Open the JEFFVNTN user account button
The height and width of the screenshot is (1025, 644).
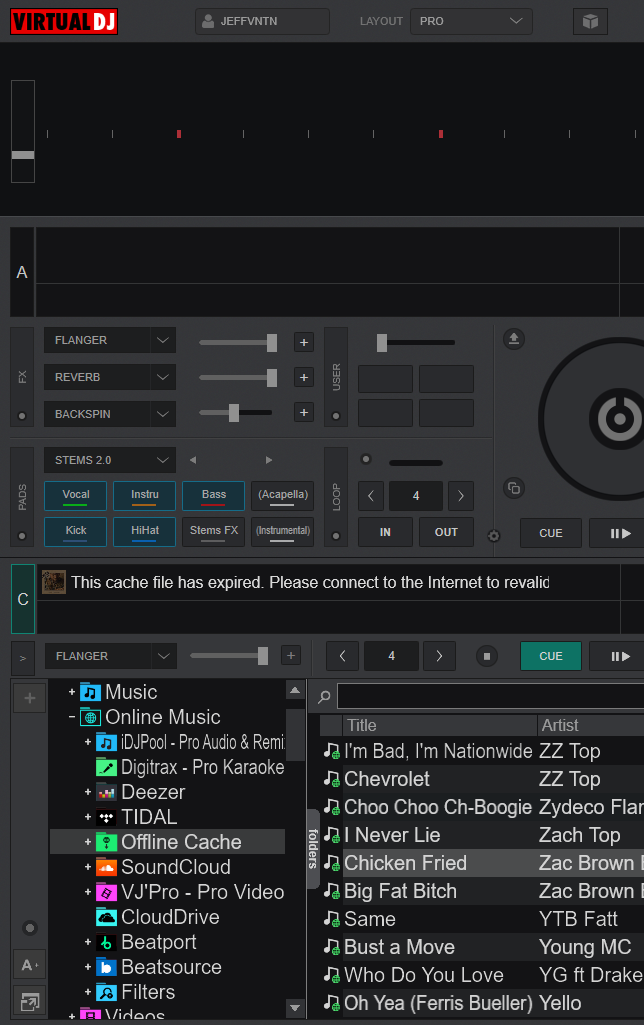click(262, 22)
